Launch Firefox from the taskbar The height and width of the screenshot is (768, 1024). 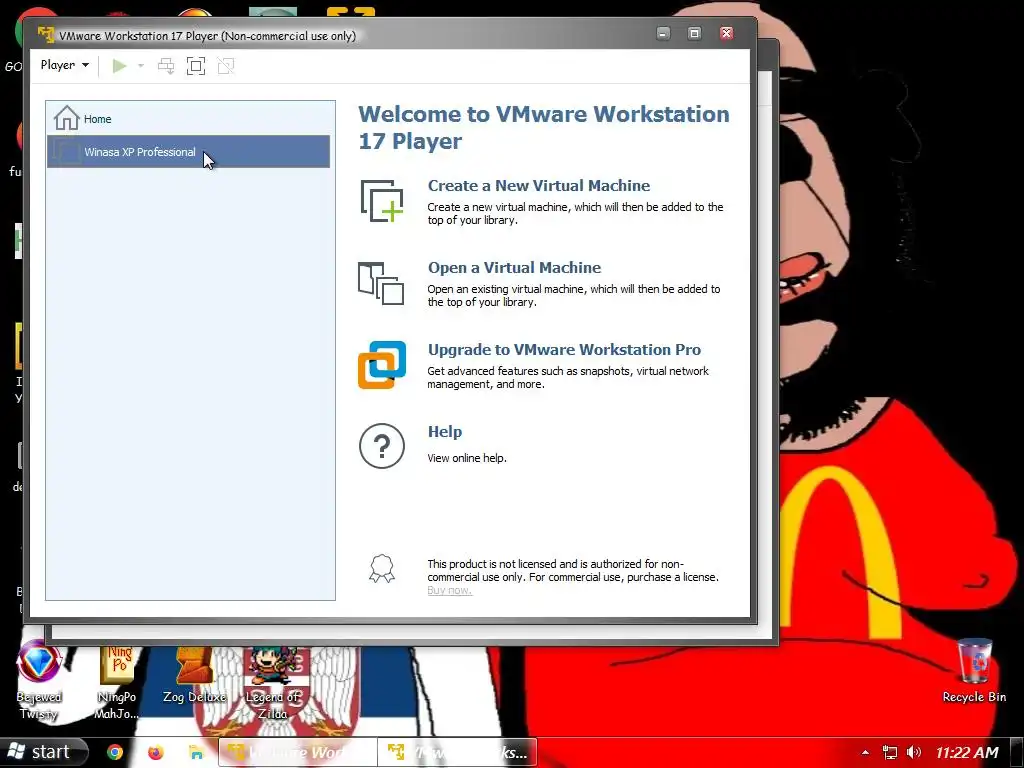tap(155, 752)
